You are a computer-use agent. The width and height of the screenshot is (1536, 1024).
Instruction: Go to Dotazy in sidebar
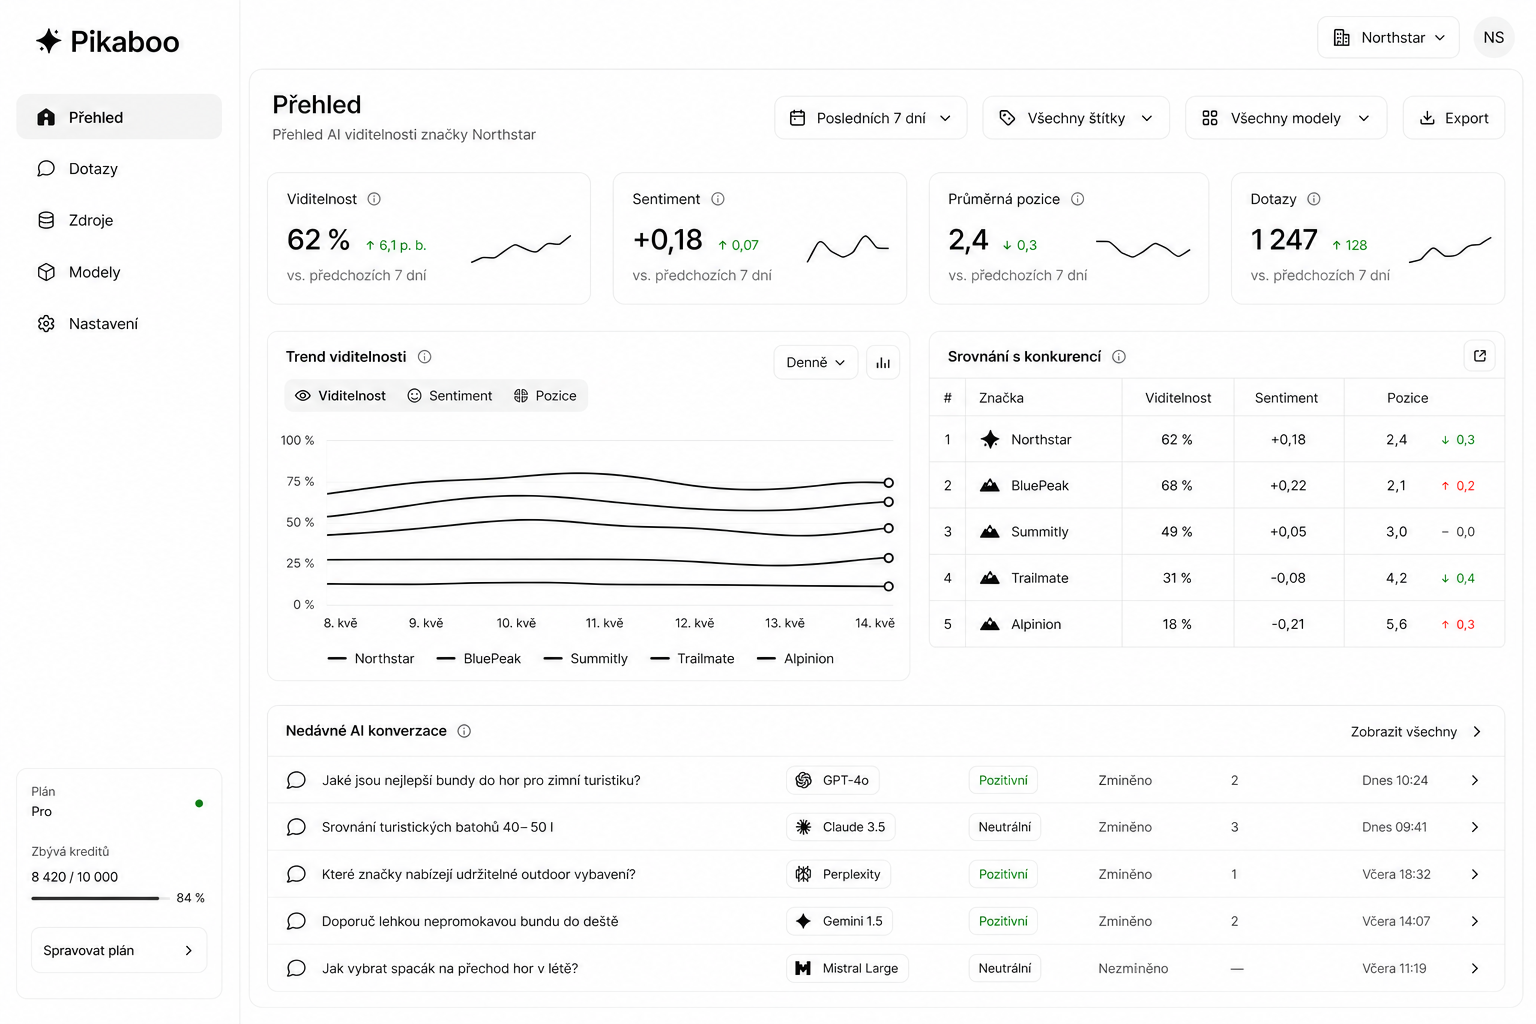(119, 169)
